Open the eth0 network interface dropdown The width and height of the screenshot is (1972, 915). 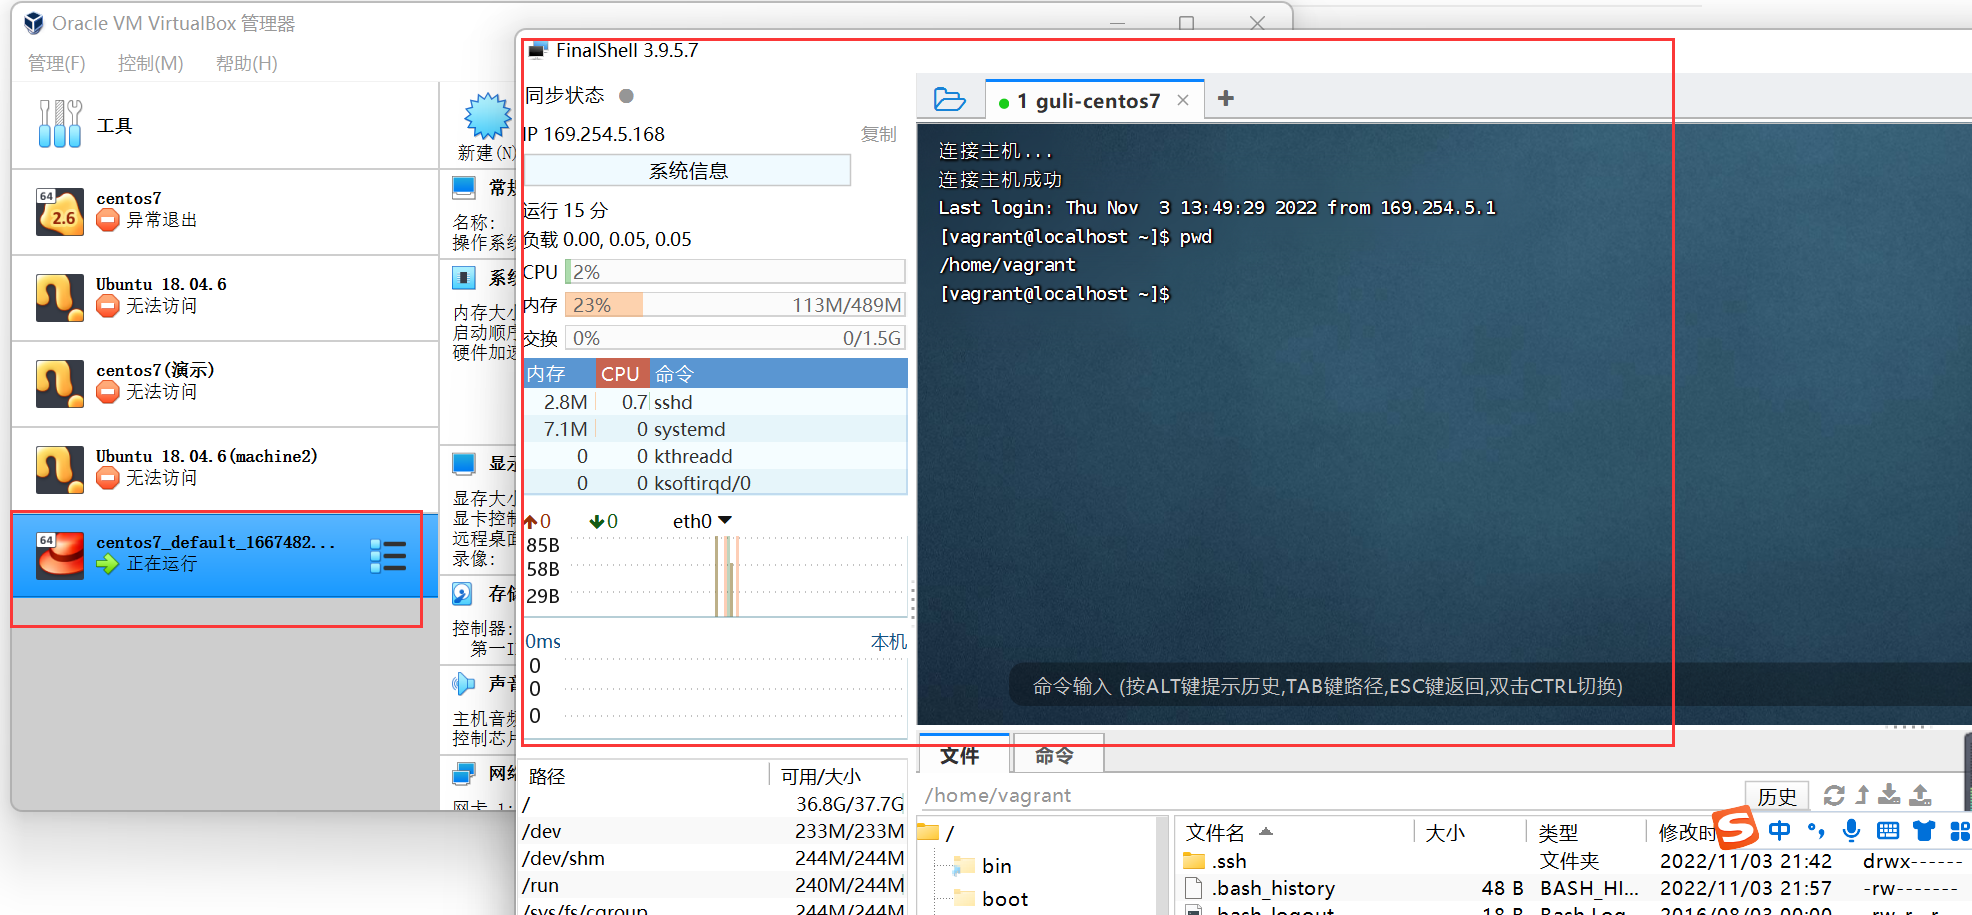pos(702,521)
